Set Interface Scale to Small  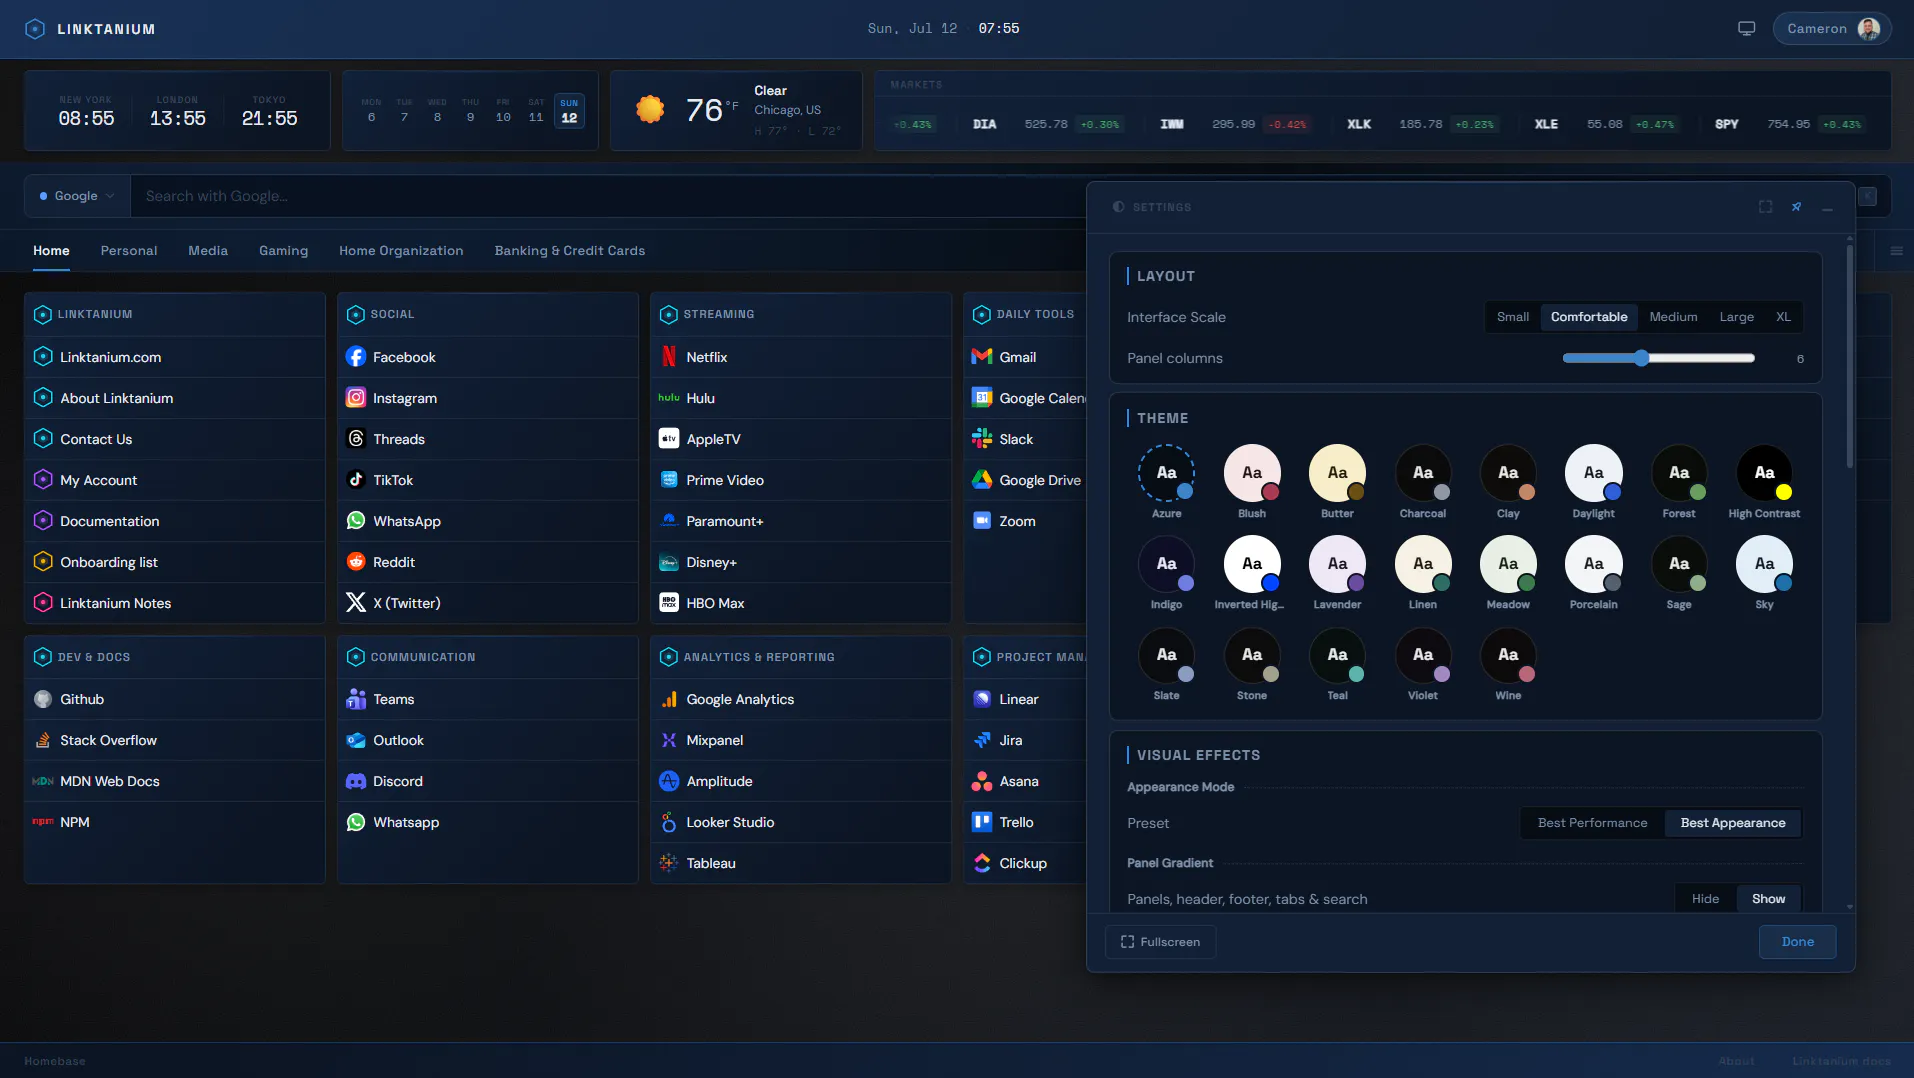point(1512,317)
